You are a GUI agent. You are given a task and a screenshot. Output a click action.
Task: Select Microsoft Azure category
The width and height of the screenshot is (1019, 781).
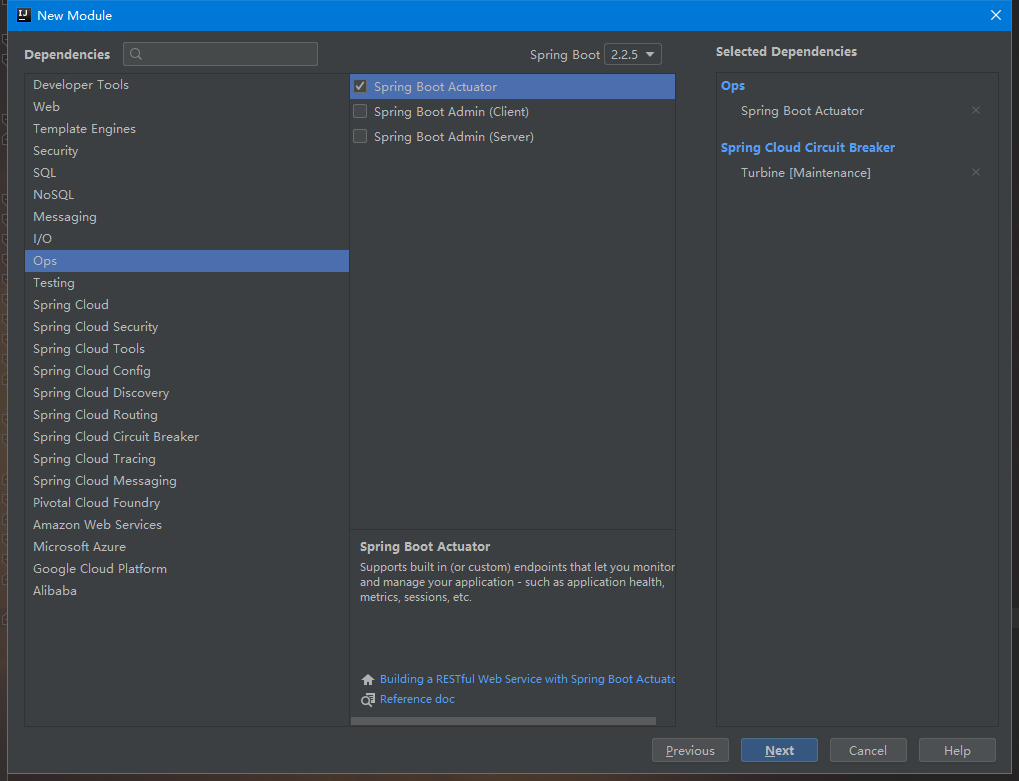(187, 547)
